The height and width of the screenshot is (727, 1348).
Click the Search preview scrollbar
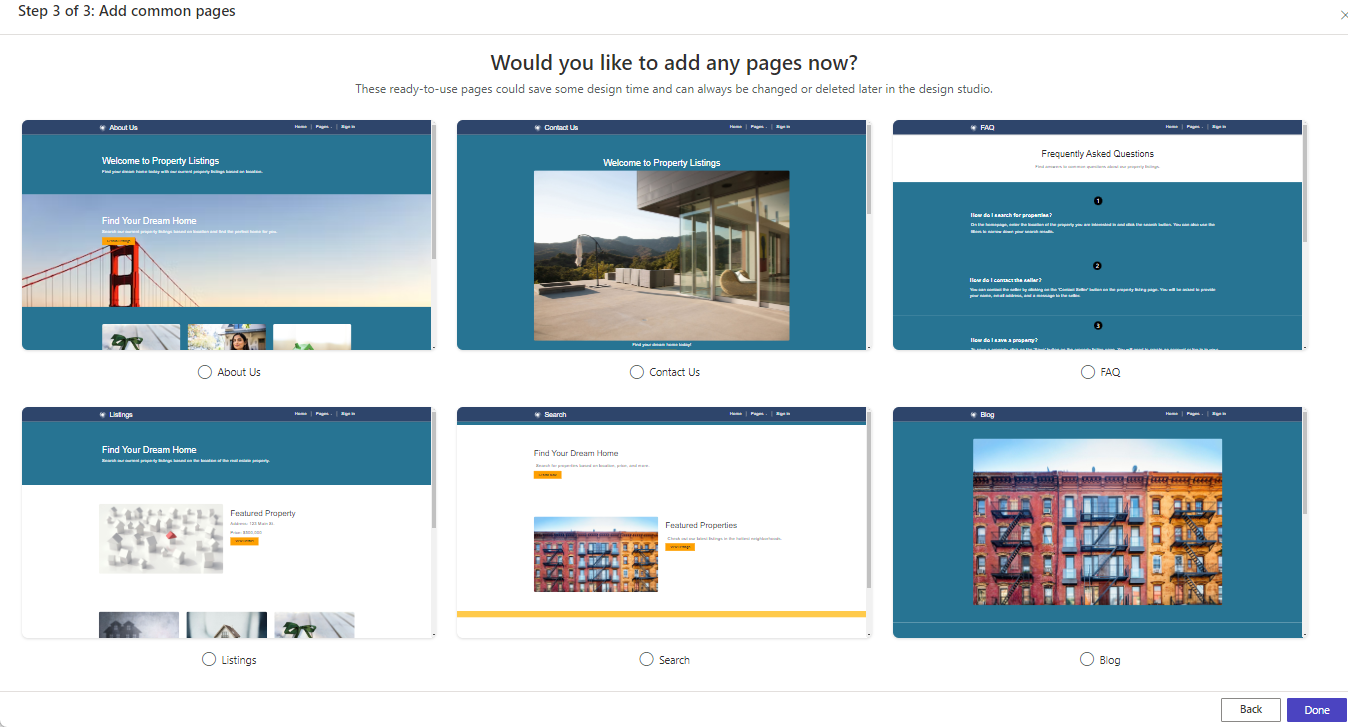(x=869, y=499)
